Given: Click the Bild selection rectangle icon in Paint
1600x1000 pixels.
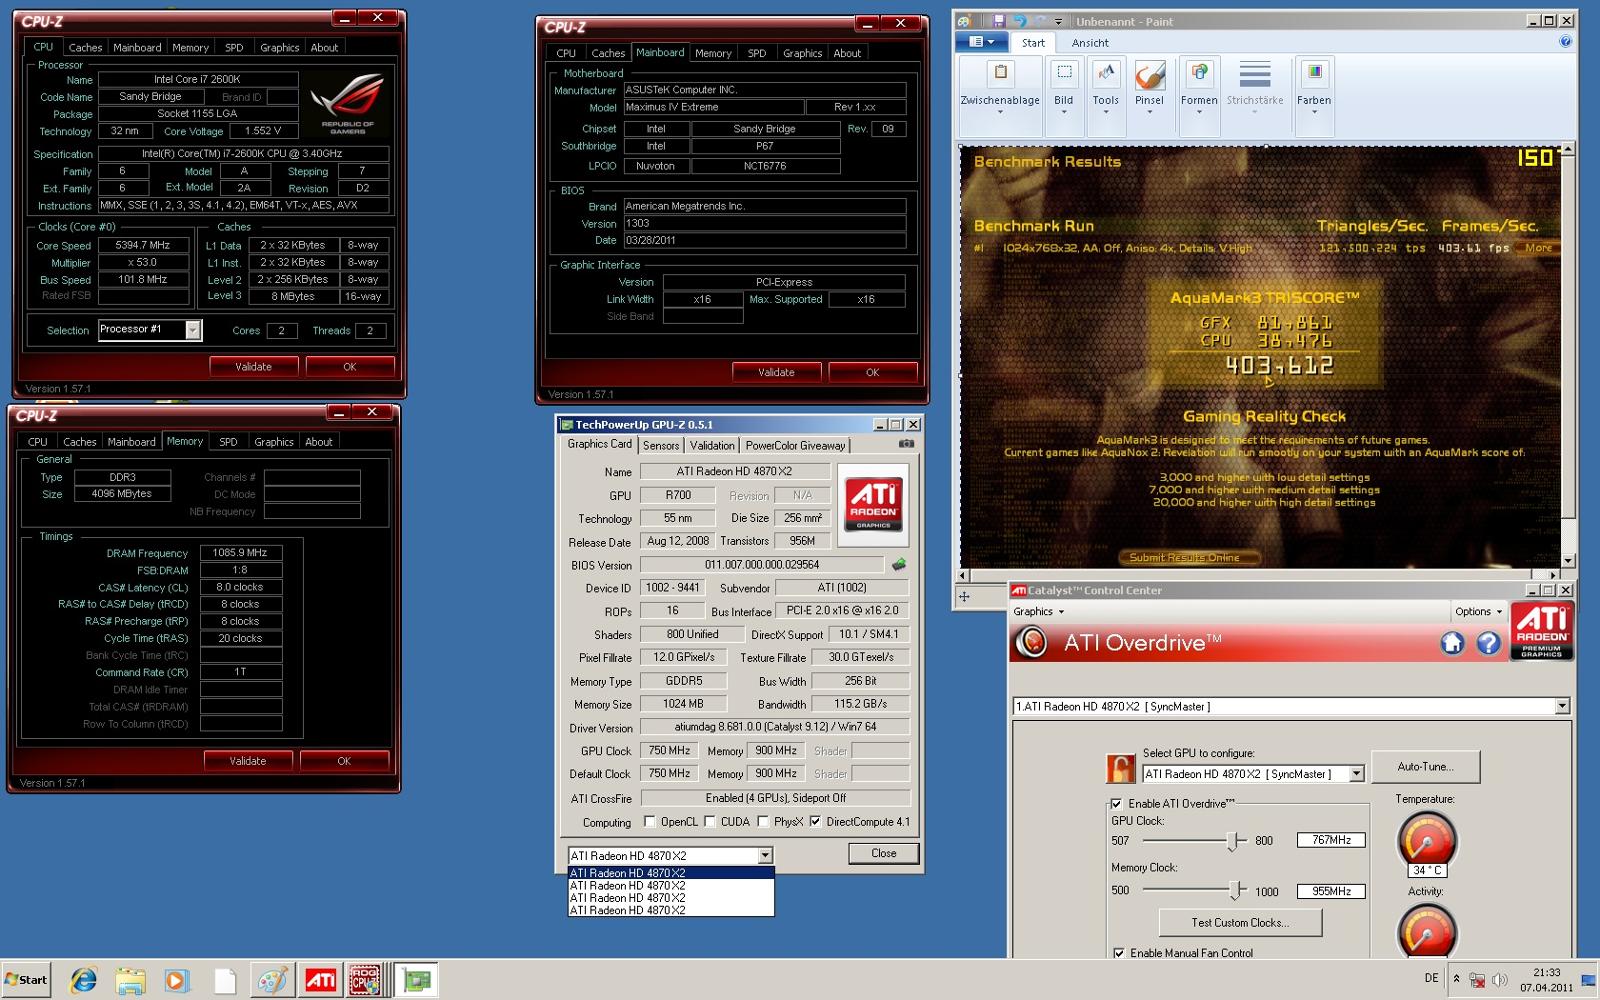Looking at the screenshot, I should pos(1064,74).
